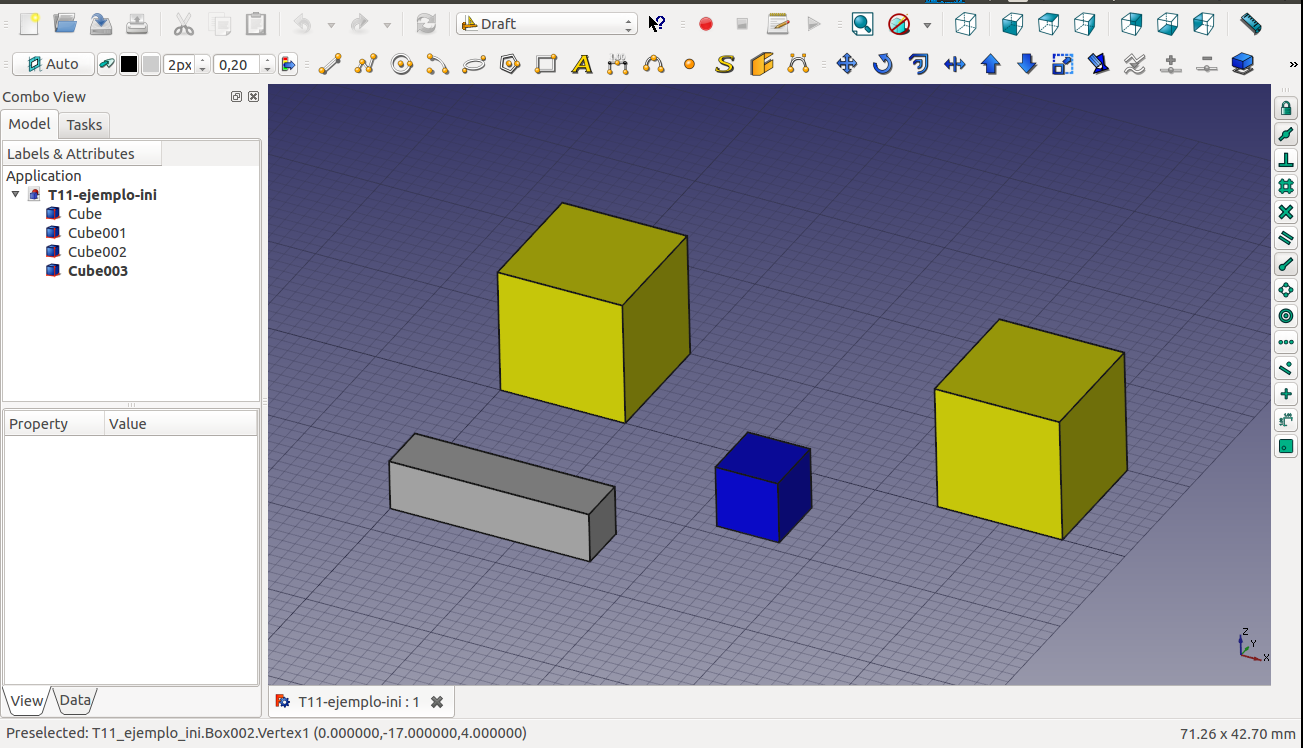Click the Auto working plane button
The height and width of the screenshot is (748, 1303).
coord(53,65)
